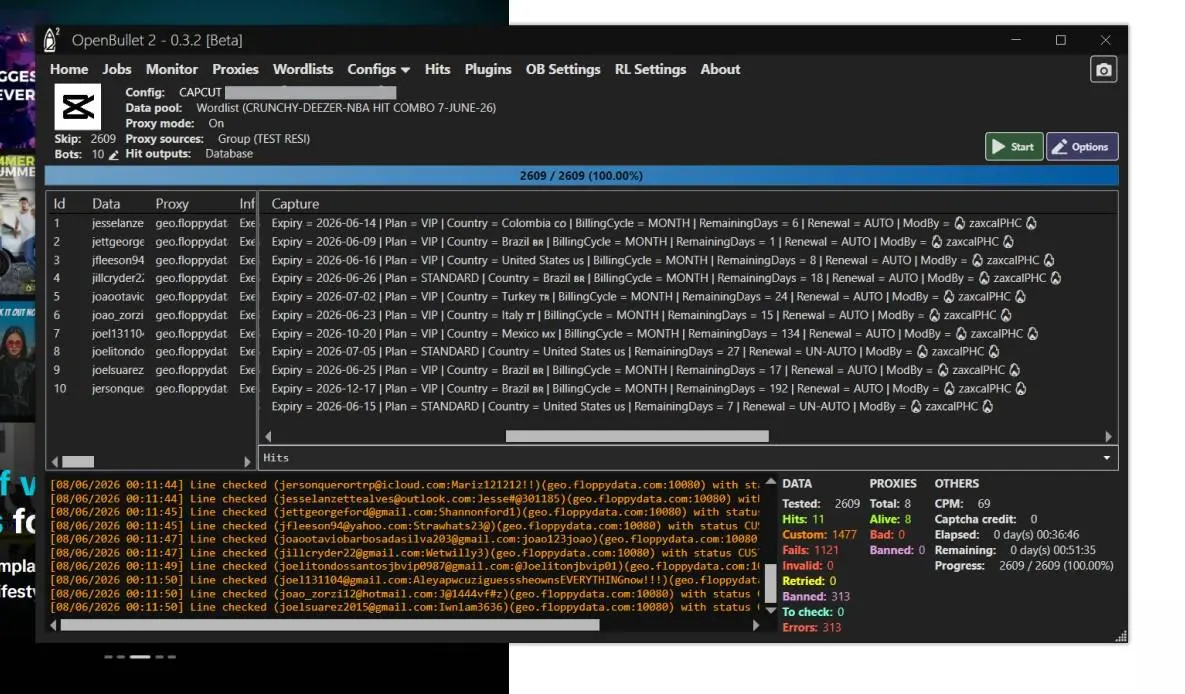Click the green Hits 11 statistic

(803, 519)
